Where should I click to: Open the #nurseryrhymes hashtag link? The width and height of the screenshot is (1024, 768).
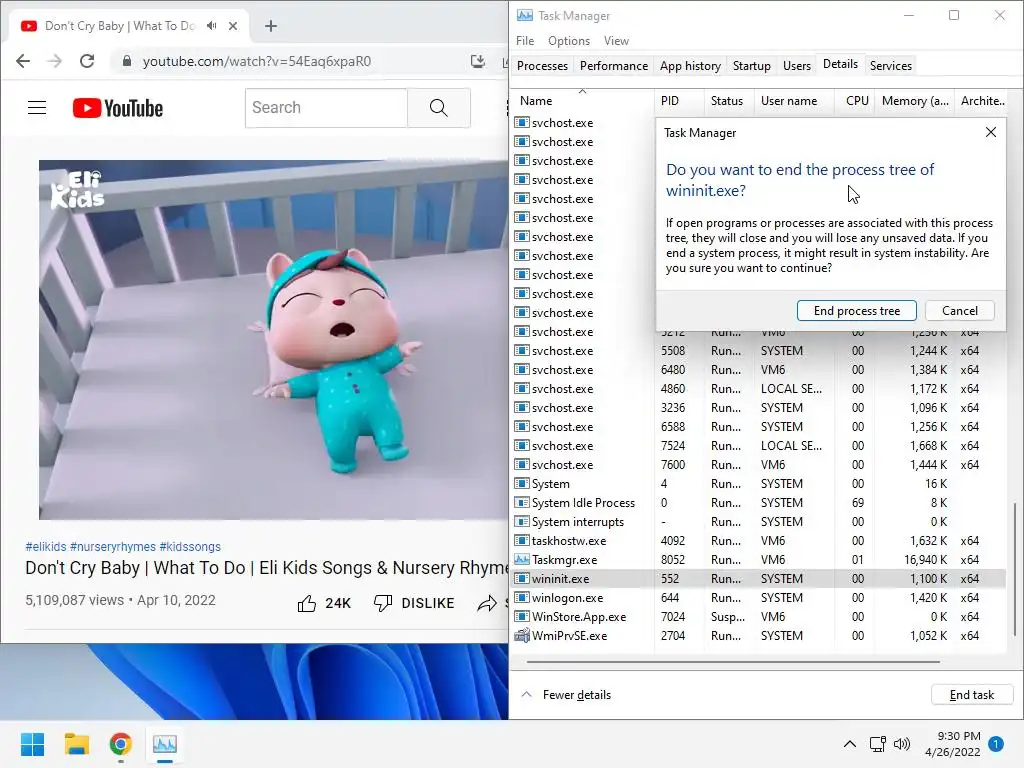coord(113,547)
